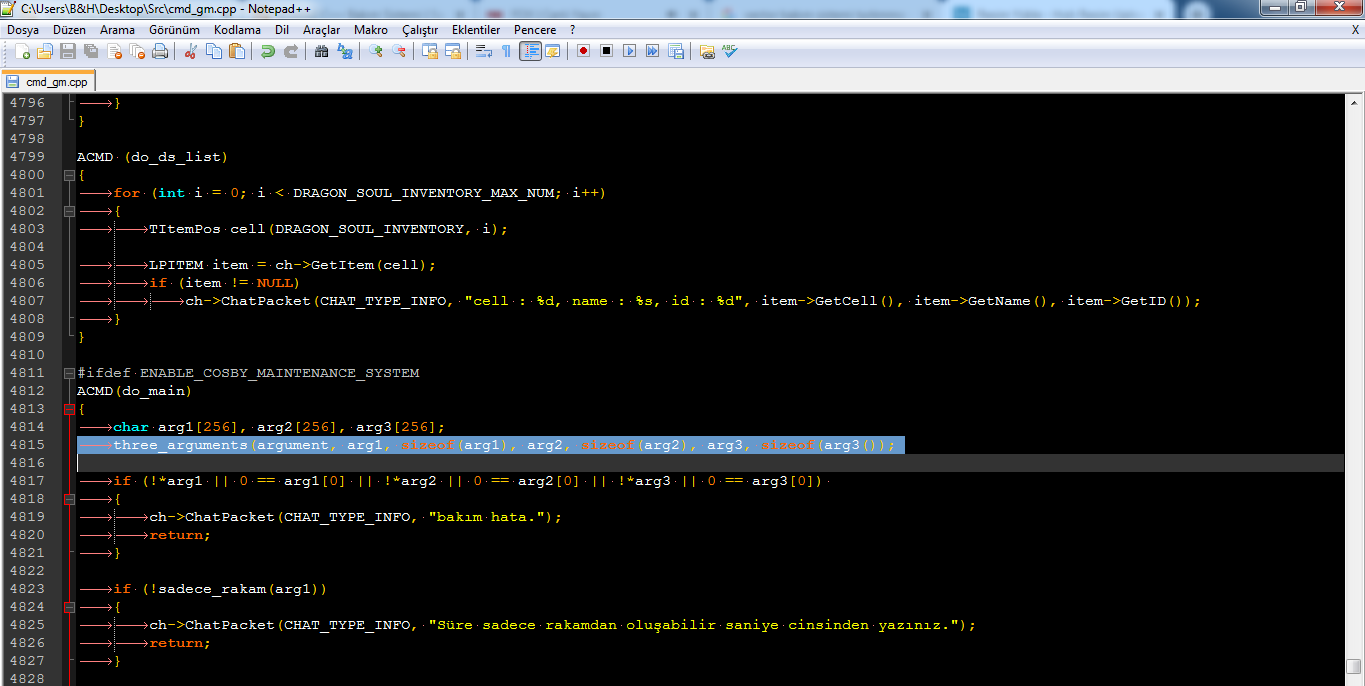Viewport: 1365px width, 686px height.
Task: Click the ABC spell check icon
Action: pos(730,51)
